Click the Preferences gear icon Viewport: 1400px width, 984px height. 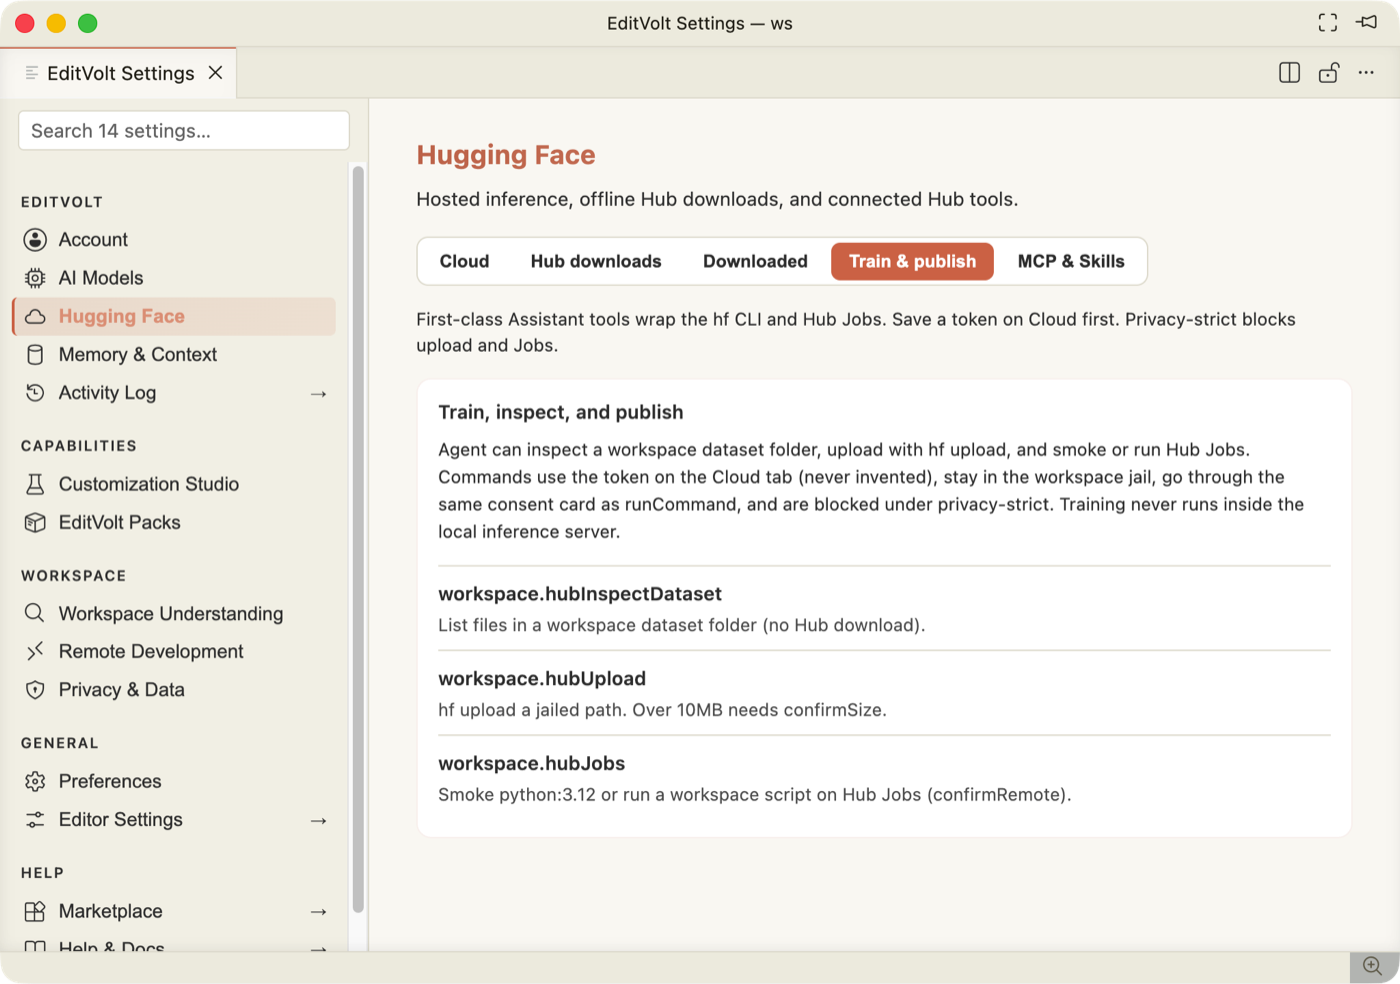pos(35,781)
